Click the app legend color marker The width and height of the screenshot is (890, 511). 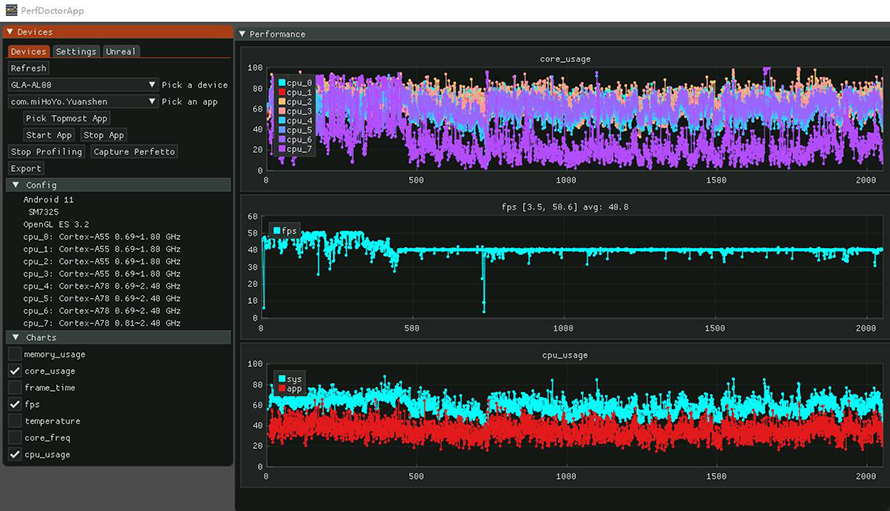[x=283, y=388]
